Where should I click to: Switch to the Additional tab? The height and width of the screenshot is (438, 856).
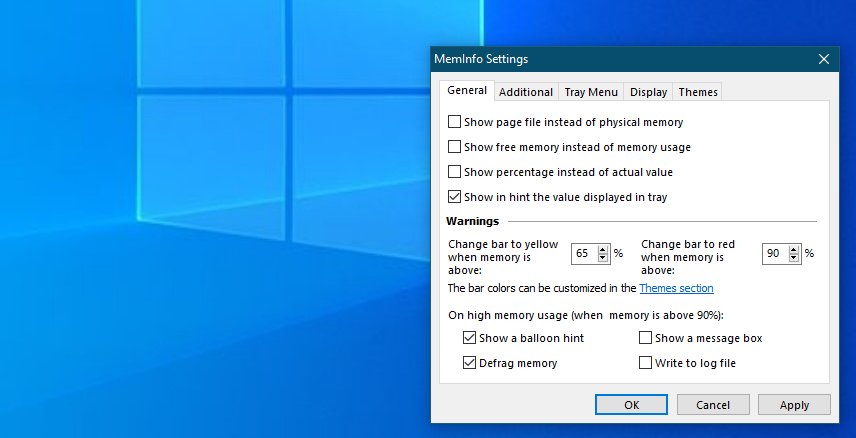tap(525, 92)
